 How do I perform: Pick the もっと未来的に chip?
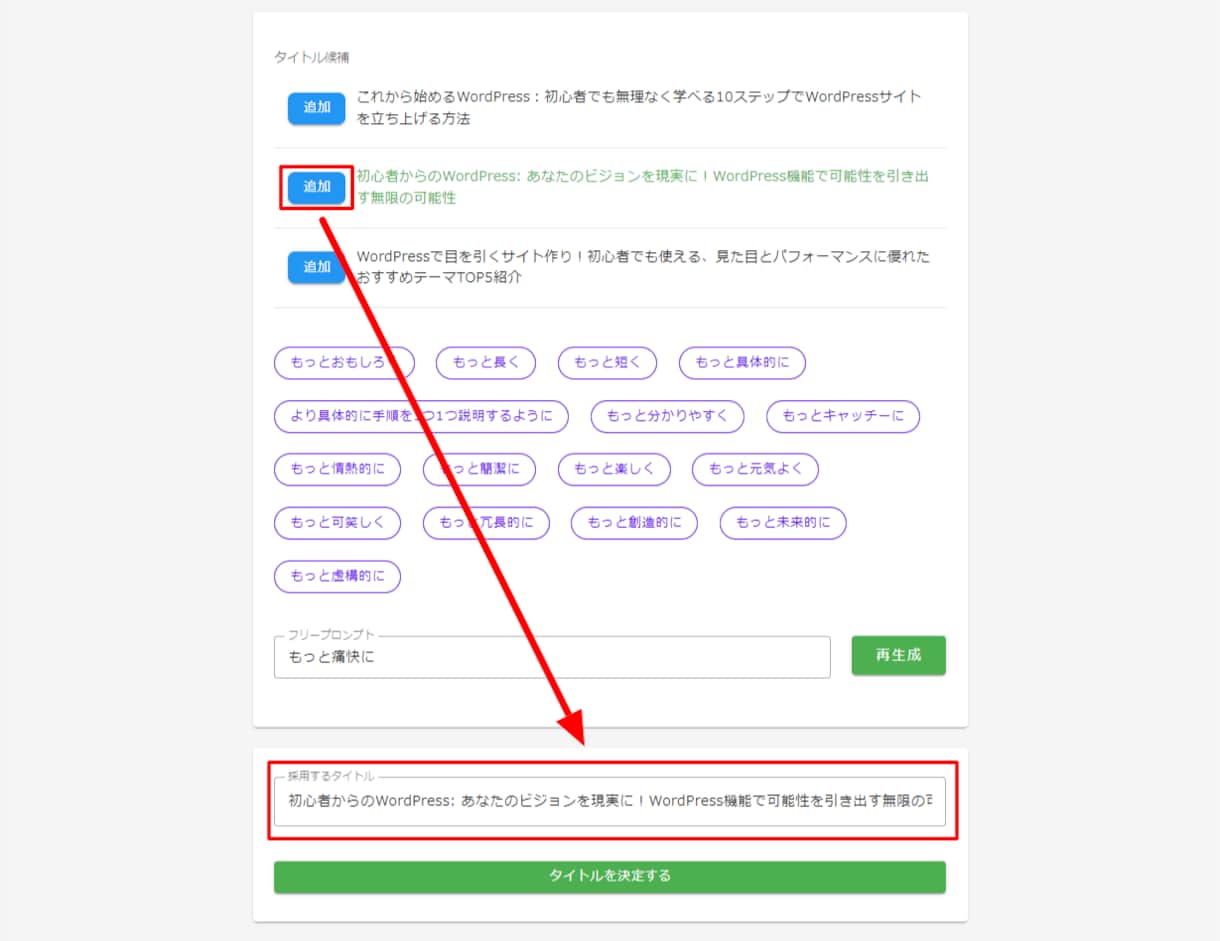(x=783, y=523)
